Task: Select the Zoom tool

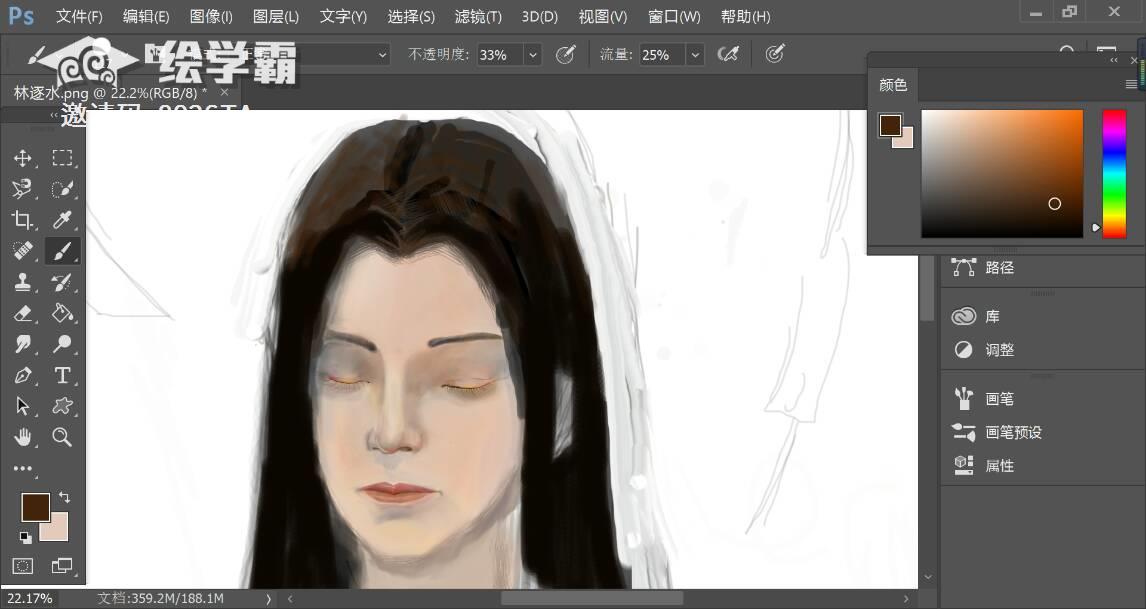Action: (62, 437)
